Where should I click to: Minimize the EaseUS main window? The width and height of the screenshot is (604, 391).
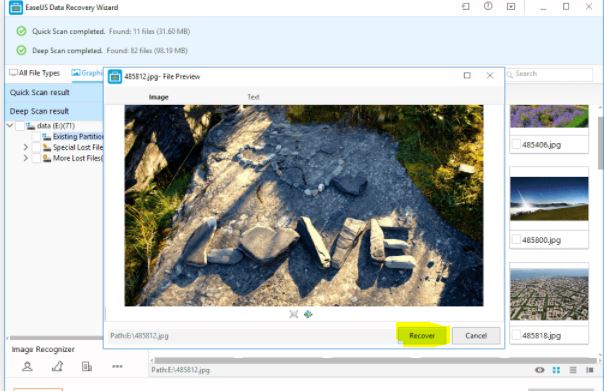click(x=543, y=7)
